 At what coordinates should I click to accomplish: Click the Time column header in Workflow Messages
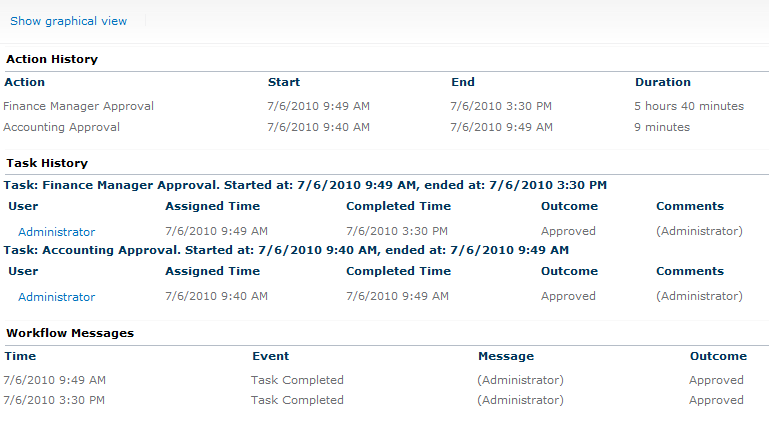point(20,356)
